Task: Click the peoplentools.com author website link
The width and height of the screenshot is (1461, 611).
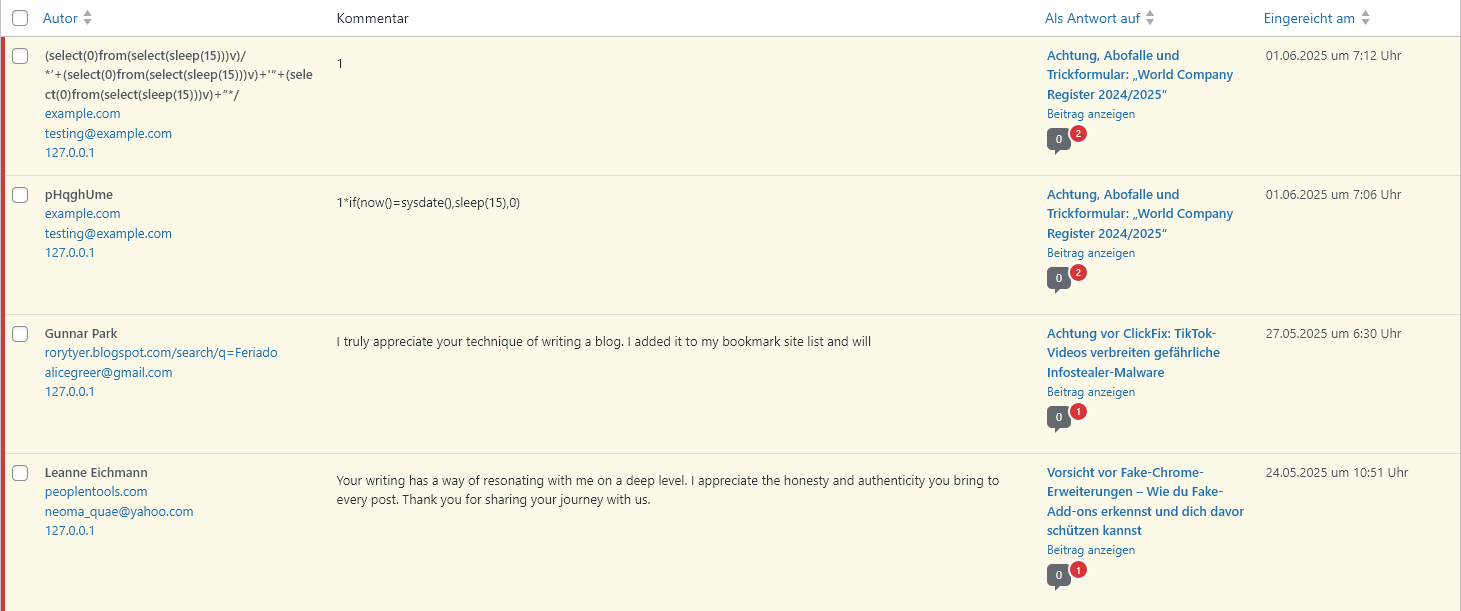Action: [96, 492]
